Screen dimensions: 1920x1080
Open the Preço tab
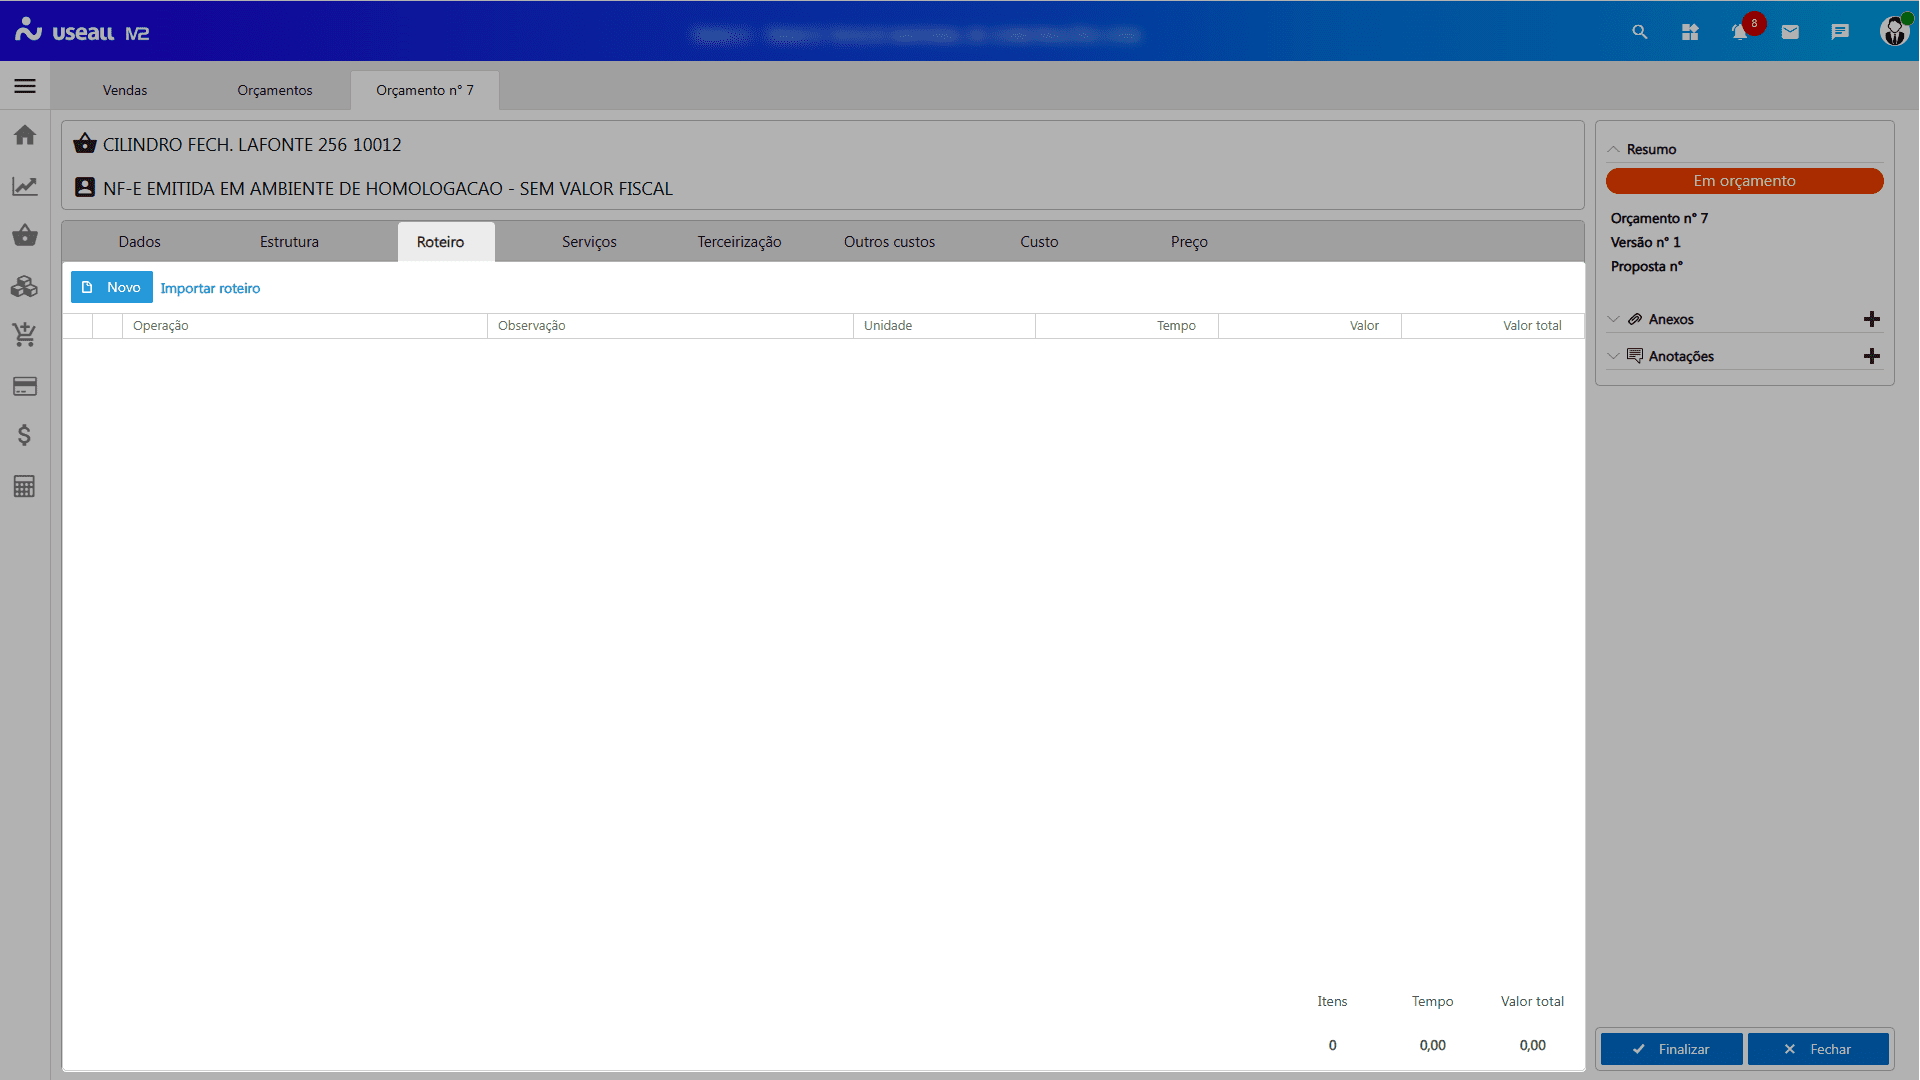[x=1189, y=242]
